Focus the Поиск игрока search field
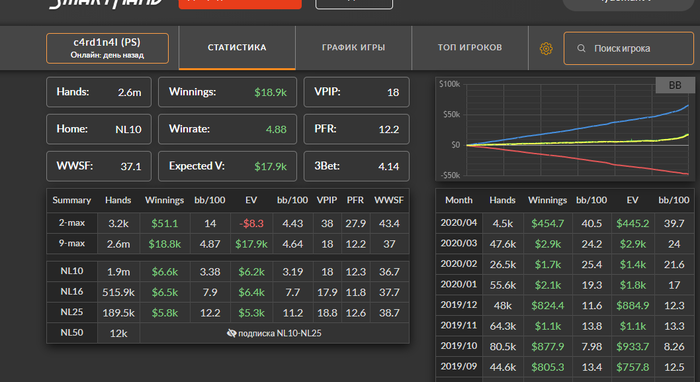The image size is (700, 382). pyautogui.click(x=629, y=48)
